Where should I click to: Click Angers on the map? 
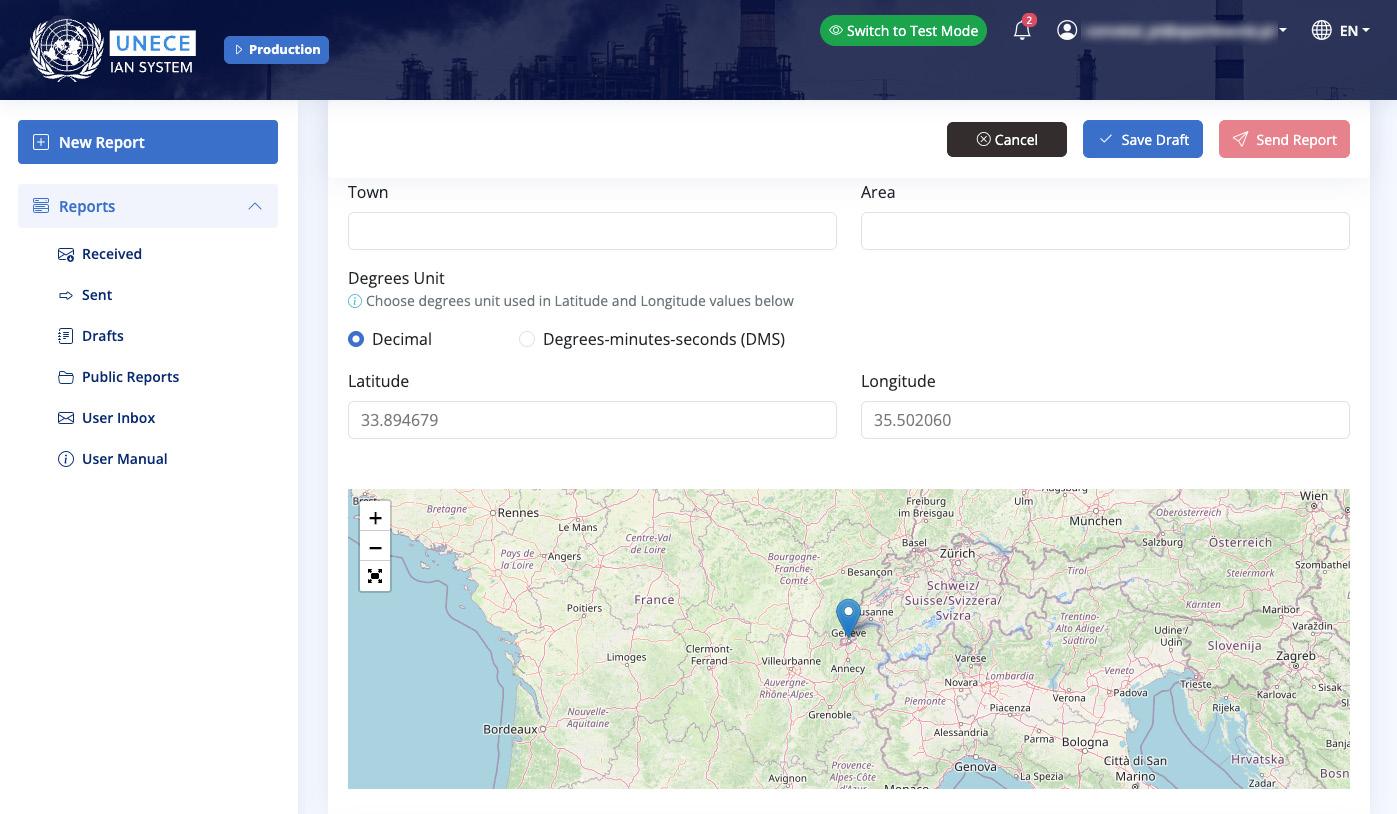(565, 557)
